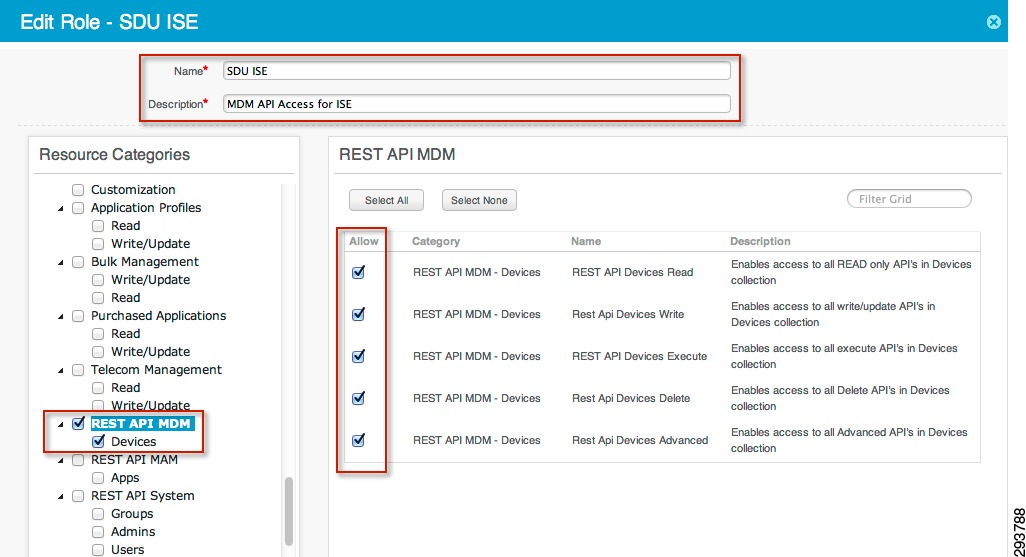Click the Rest Api Devices Write name cell
This screenshot has width=1026, height=557.
click(628, 314)
